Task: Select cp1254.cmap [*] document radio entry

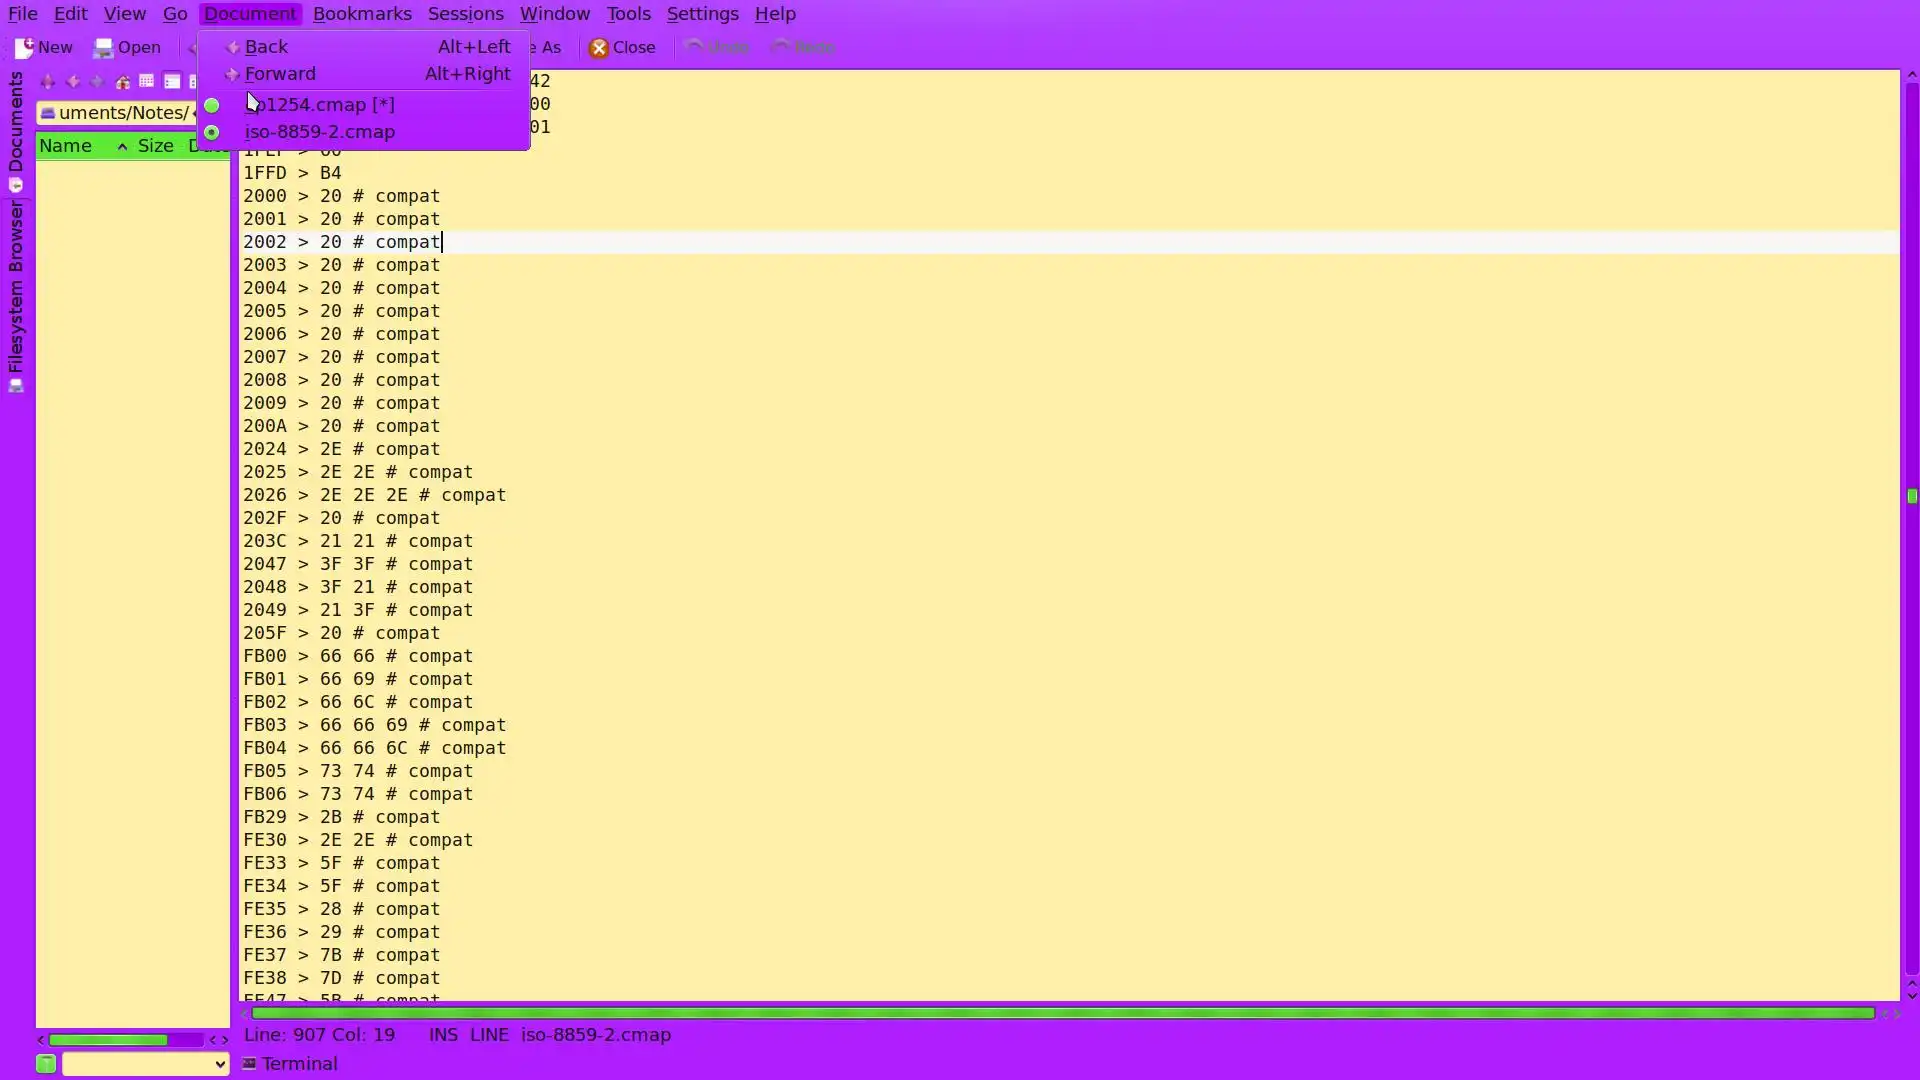Action: click(319, 105)
